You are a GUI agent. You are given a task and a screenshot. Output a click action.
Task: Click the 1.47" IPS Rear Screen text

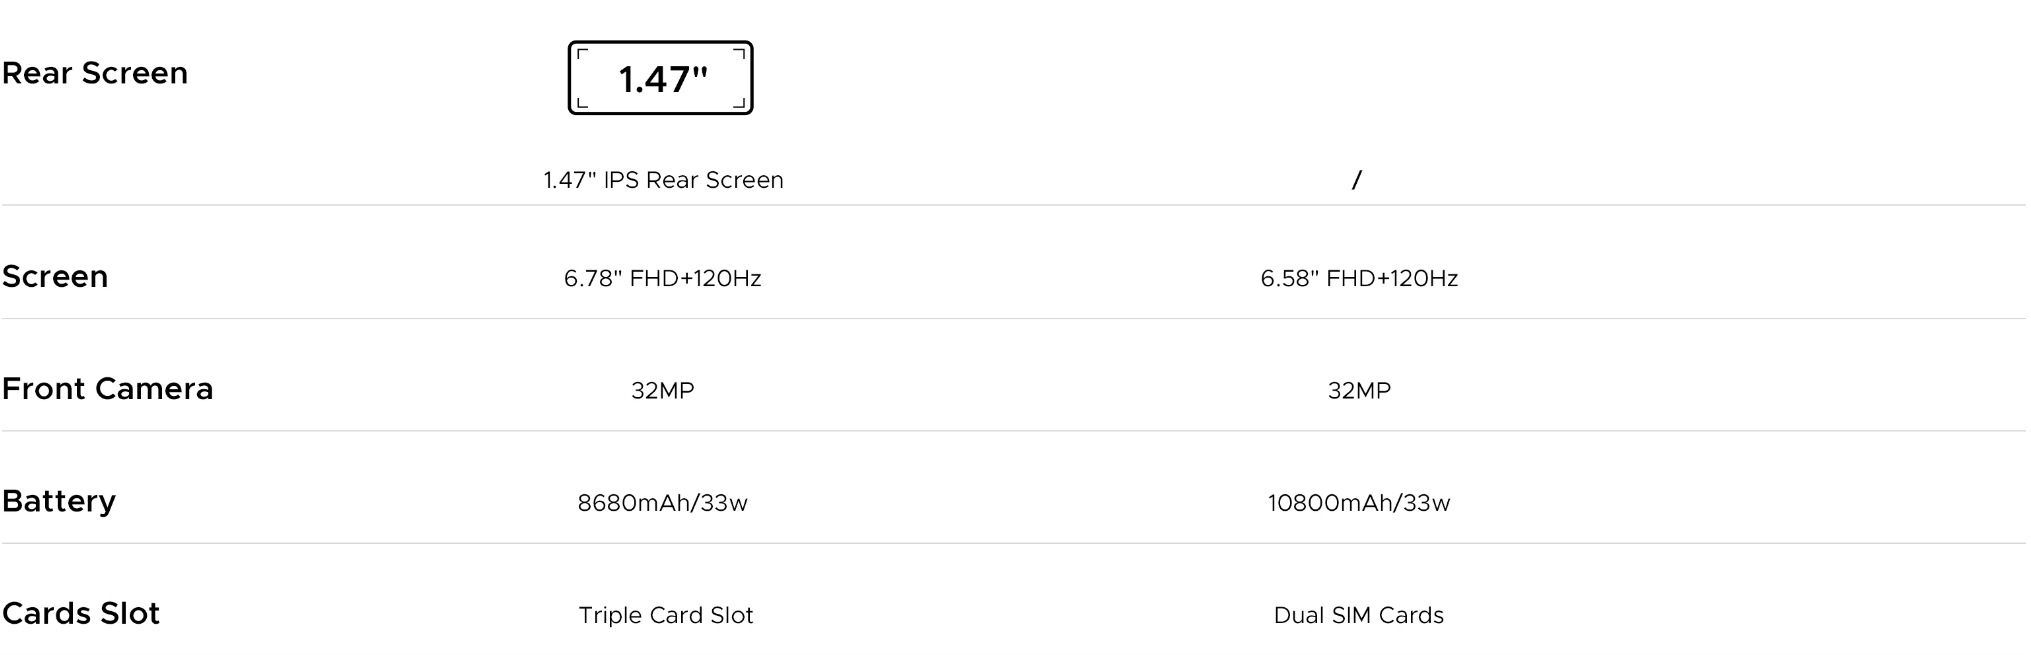(x=663, y=180)
